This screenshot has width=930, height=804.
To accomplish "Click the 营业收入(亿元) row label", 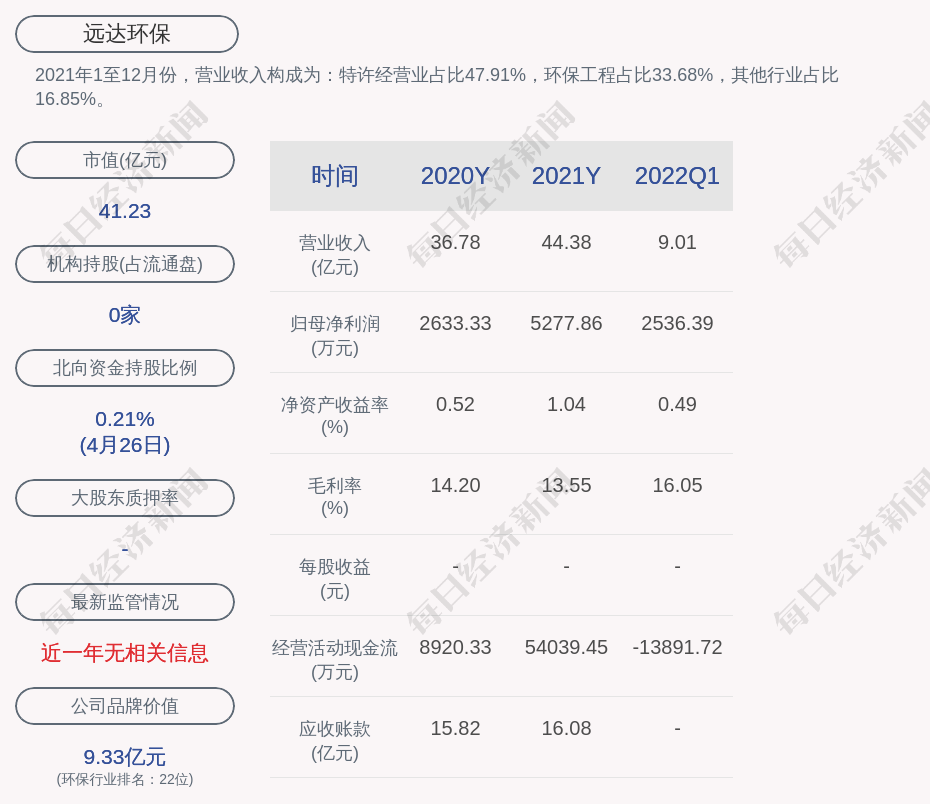I will coord(335,255).
